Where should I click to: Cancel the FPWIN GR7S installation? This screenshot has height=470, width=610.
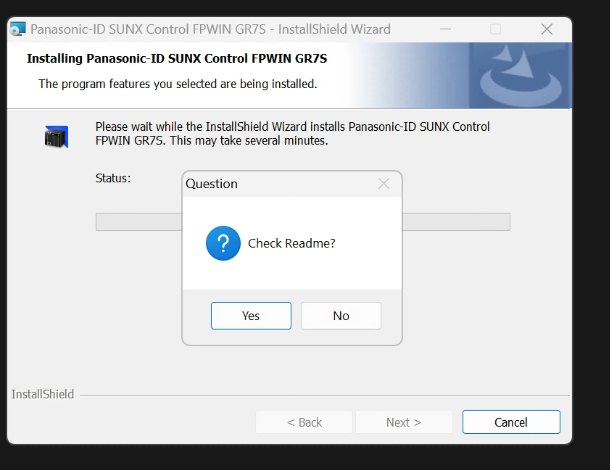tap(511, 422)
